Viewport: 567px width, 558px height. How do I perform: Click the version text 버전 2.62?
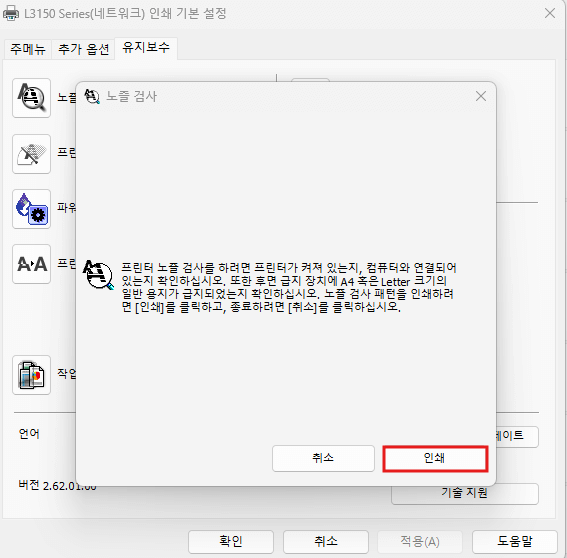click(x=57, y=485)
